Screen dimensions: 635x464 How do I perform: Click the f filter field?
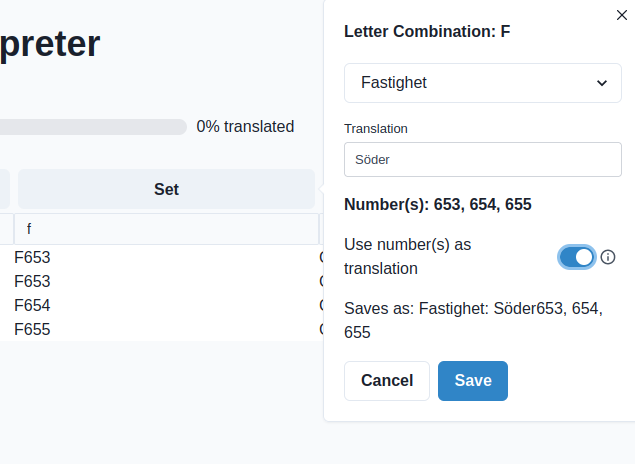(x=166, y=229)
